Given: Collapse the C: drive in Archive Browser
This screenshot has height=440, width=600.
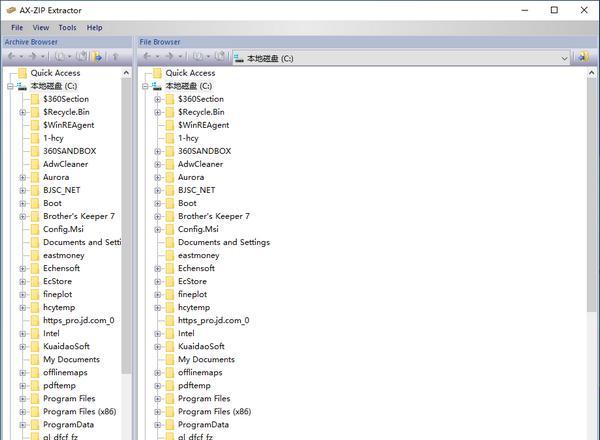Looking at the screenshot, I should point(10,86).
